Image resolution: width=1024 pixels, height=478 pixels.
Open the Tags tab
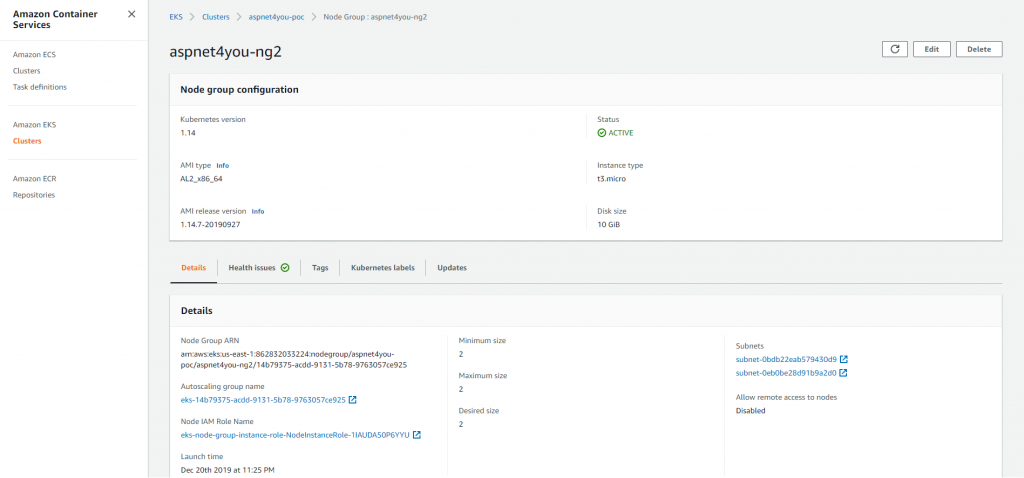(x=320, y=268)
